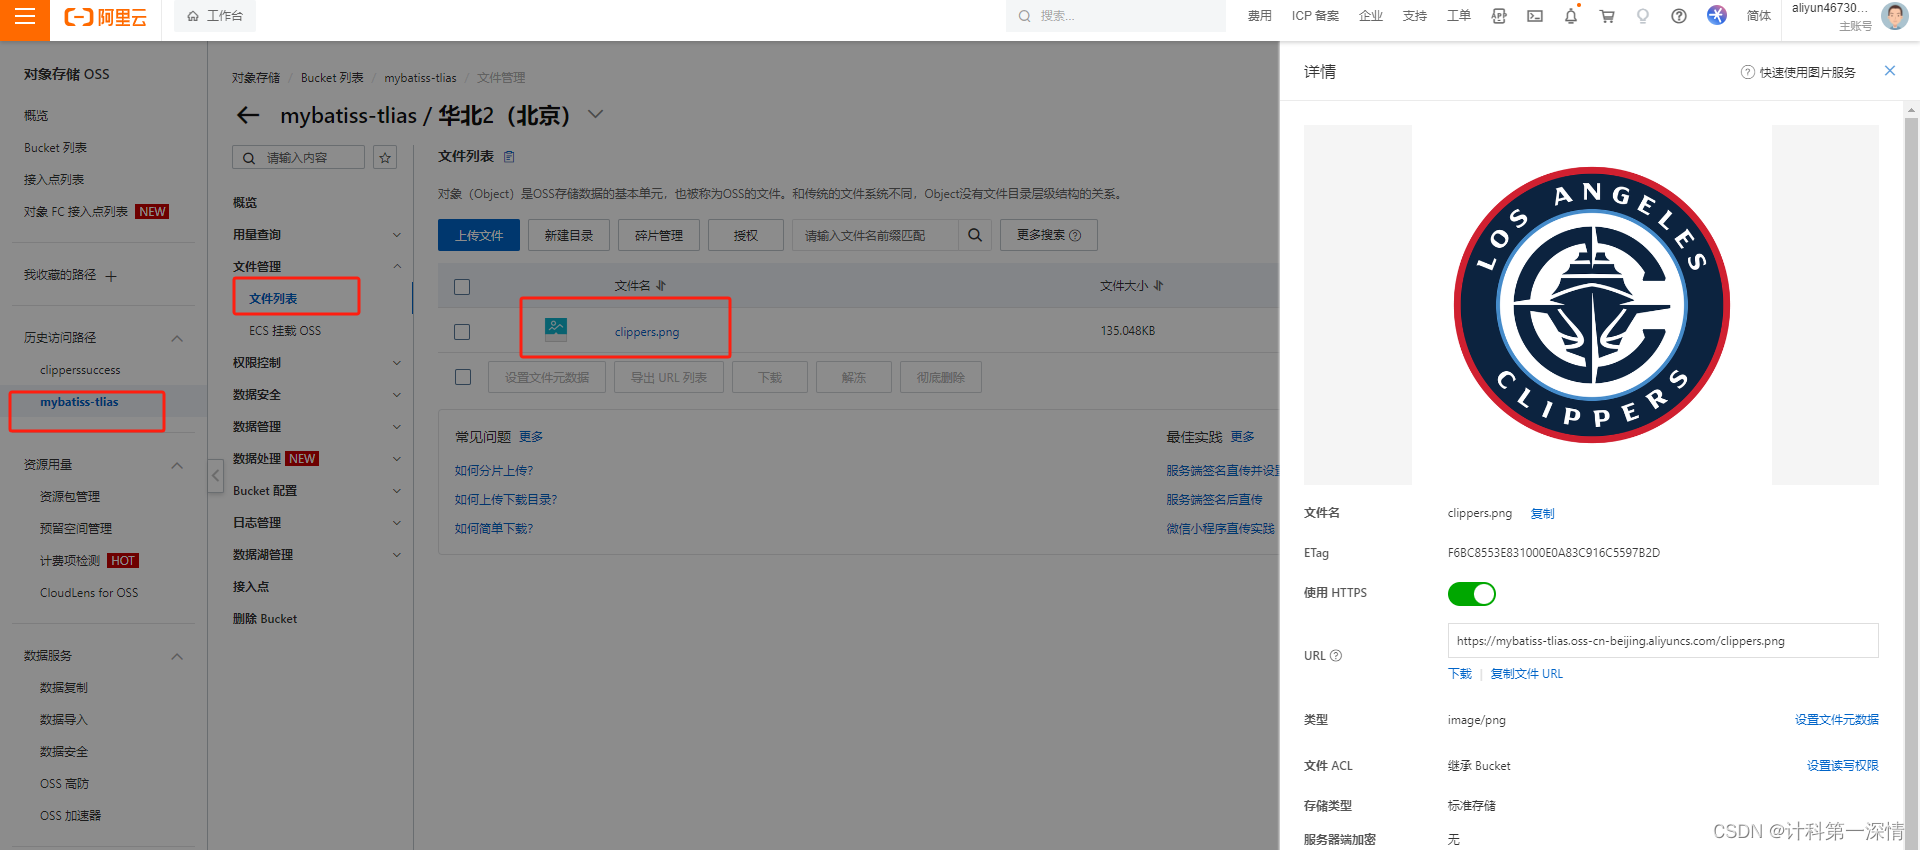The image size is (1920, 850).
Task: Click the top 搜索 search box
Action: (x=1116, y=16)
